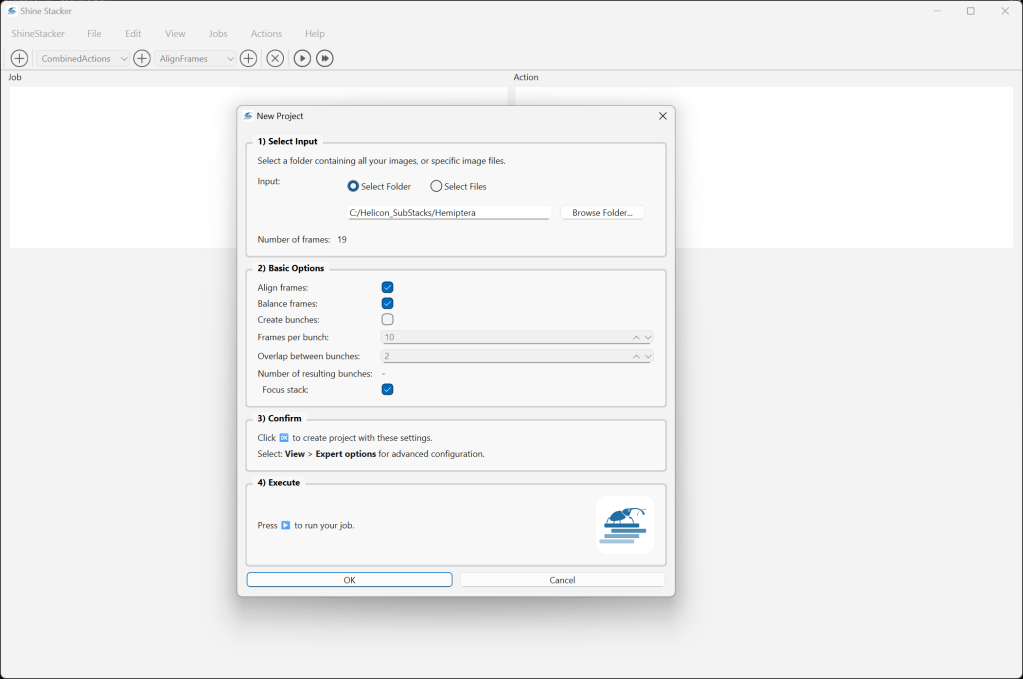1023x679 pixels.
Task: Click the Shine Stacker logo in Execute section
Action: (625, 524)
